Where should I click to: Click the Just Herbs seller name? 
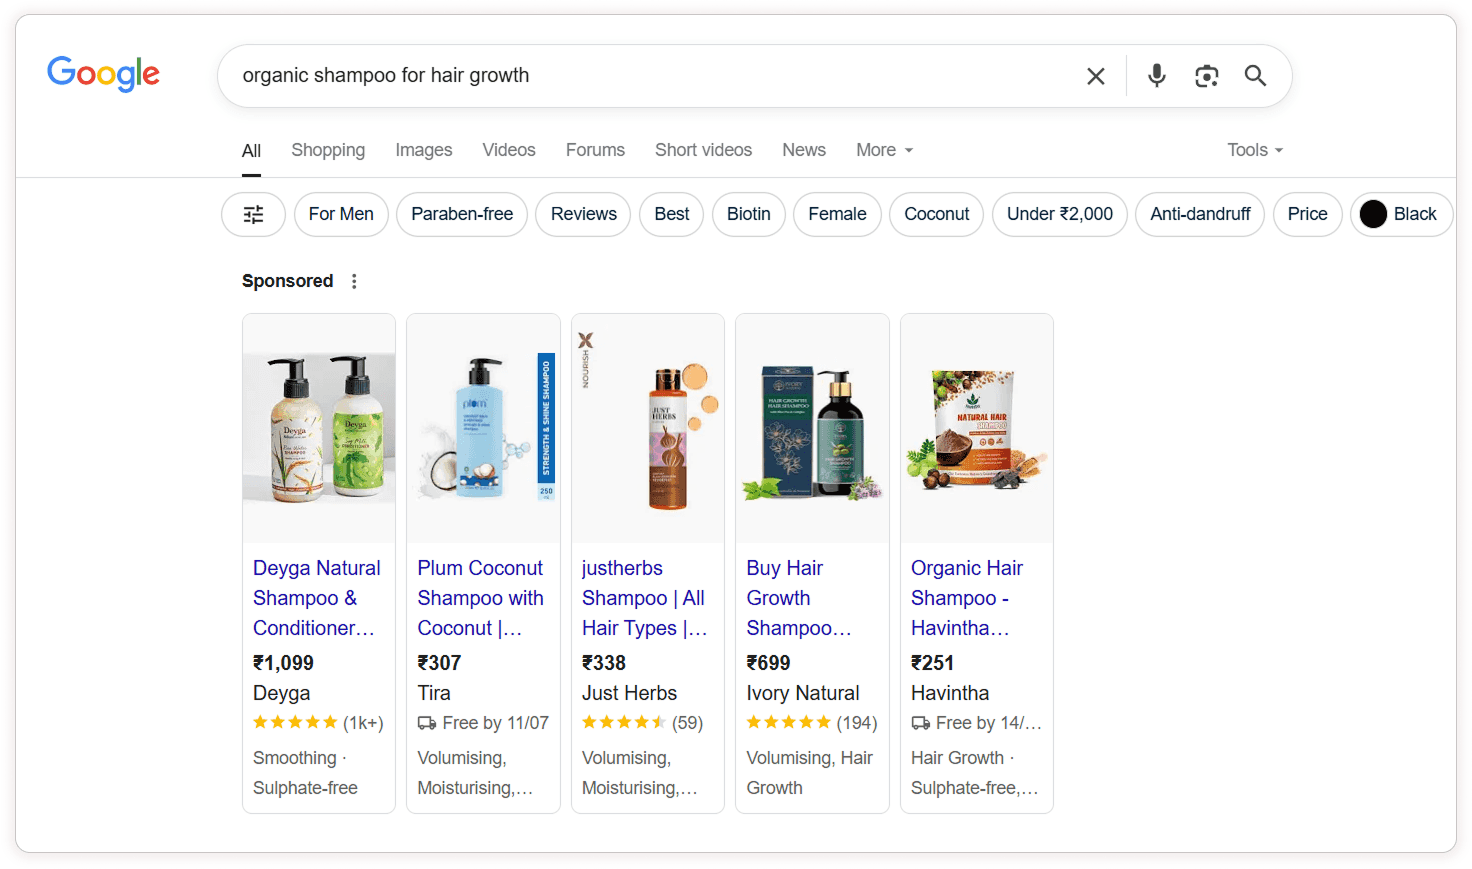coord(629,693)
